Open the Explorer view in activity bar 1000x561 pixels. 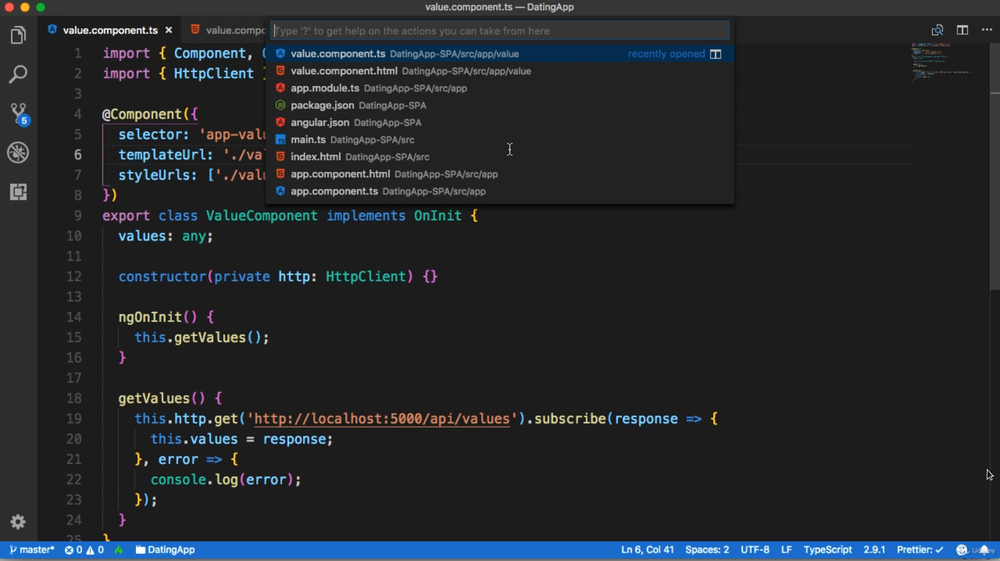pyautogui.click(x=18, y=35)
